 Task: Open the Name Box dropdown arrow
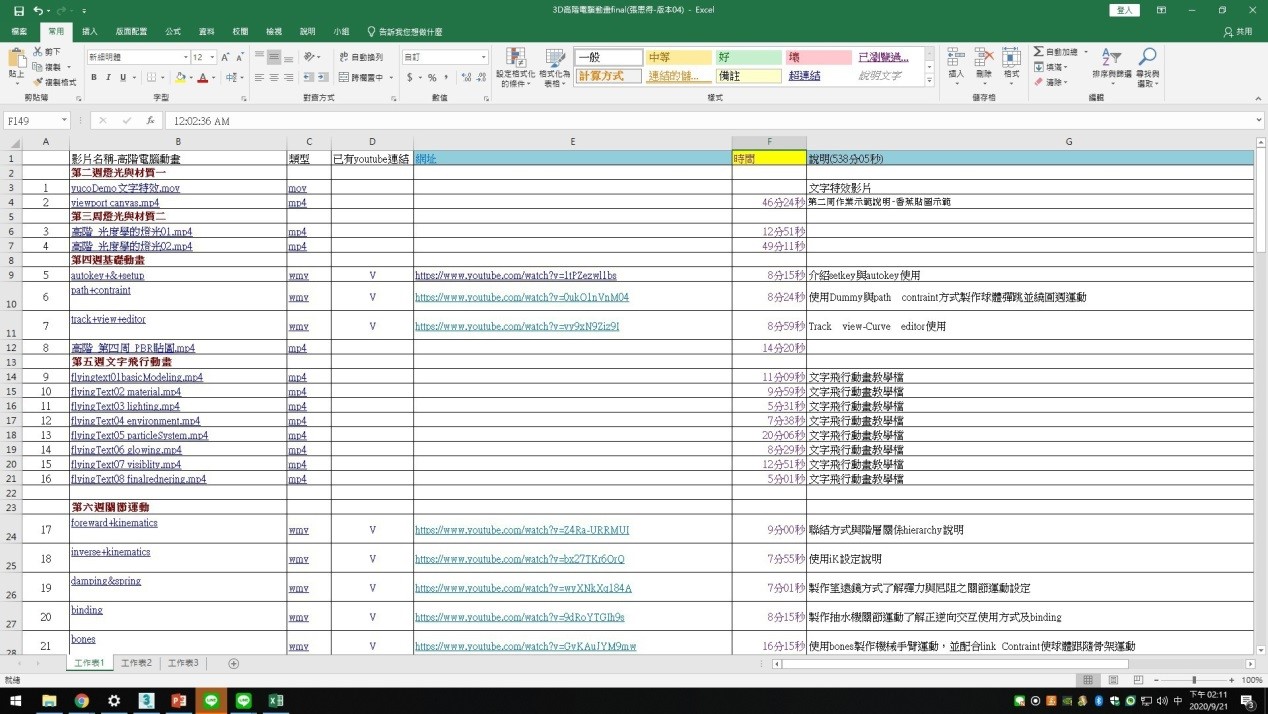pyautogui.click(x=64, y=121)
